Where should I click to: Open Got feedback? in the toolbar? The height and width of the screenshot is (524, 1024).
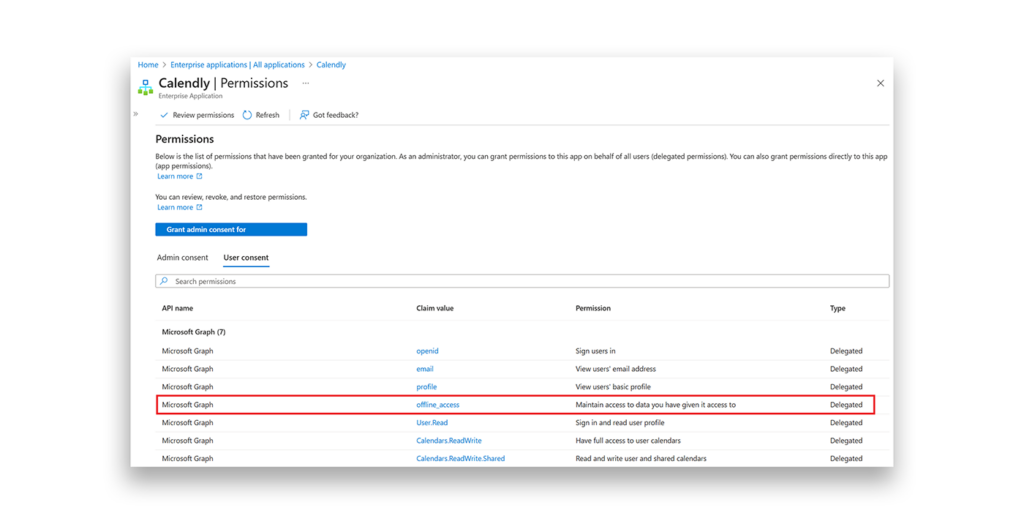point(329,115)
